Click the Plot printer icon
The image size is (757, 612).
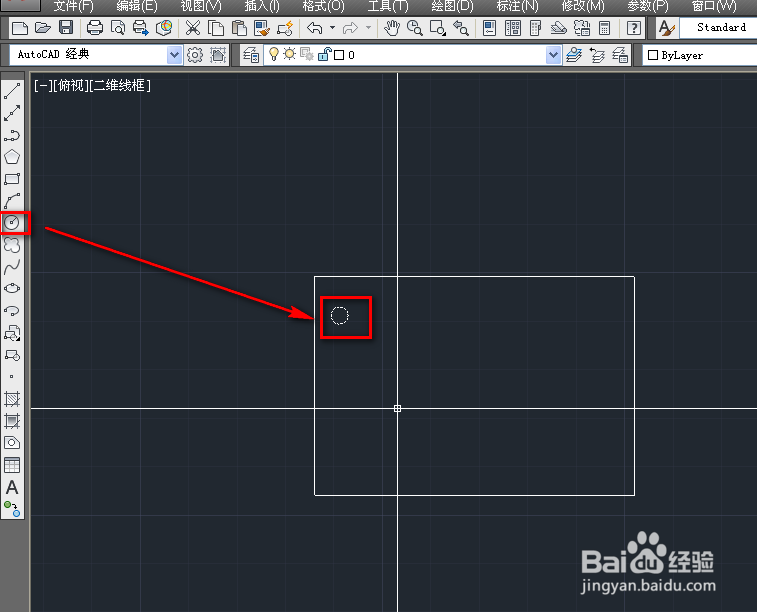[95, 28]
